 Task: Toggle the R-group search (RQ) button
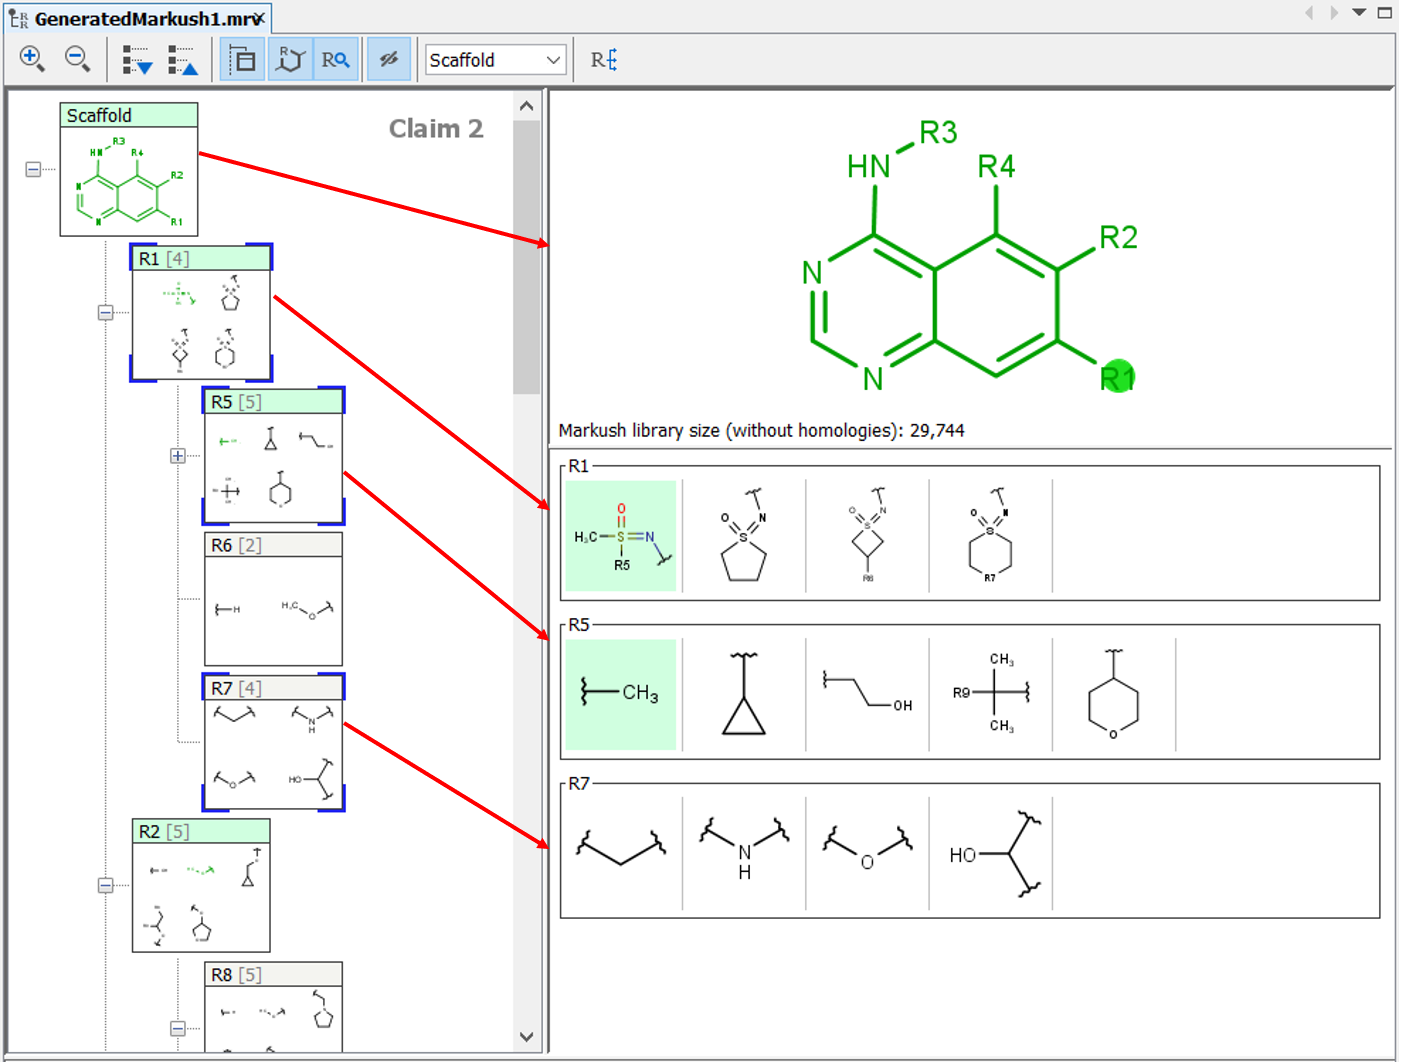pos(335,60)
